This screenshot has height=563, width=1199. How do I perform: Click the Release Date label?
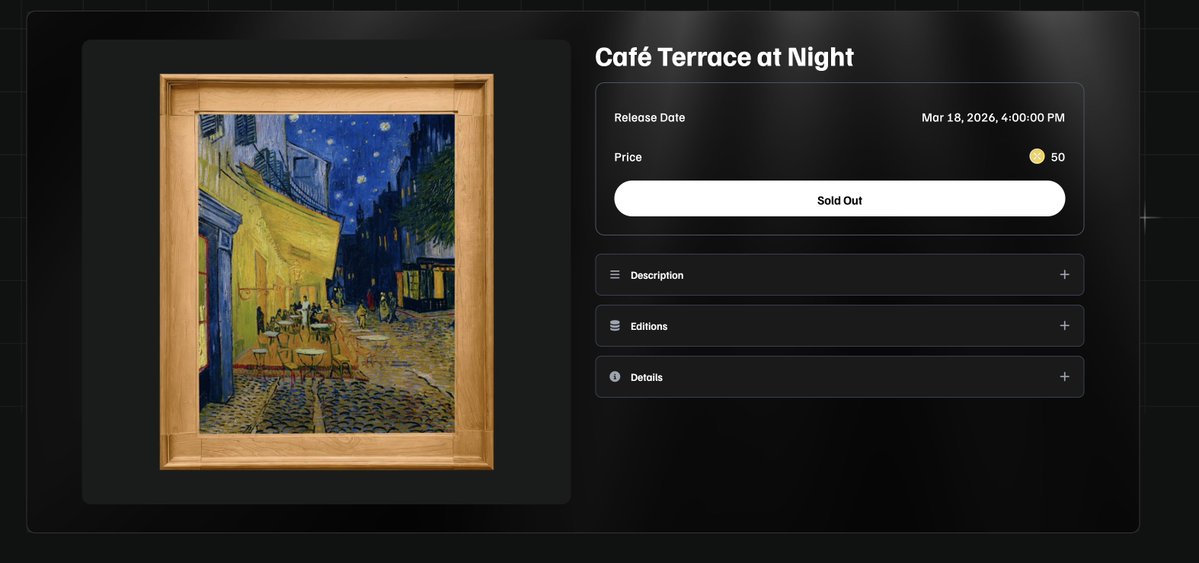point(649,118)
